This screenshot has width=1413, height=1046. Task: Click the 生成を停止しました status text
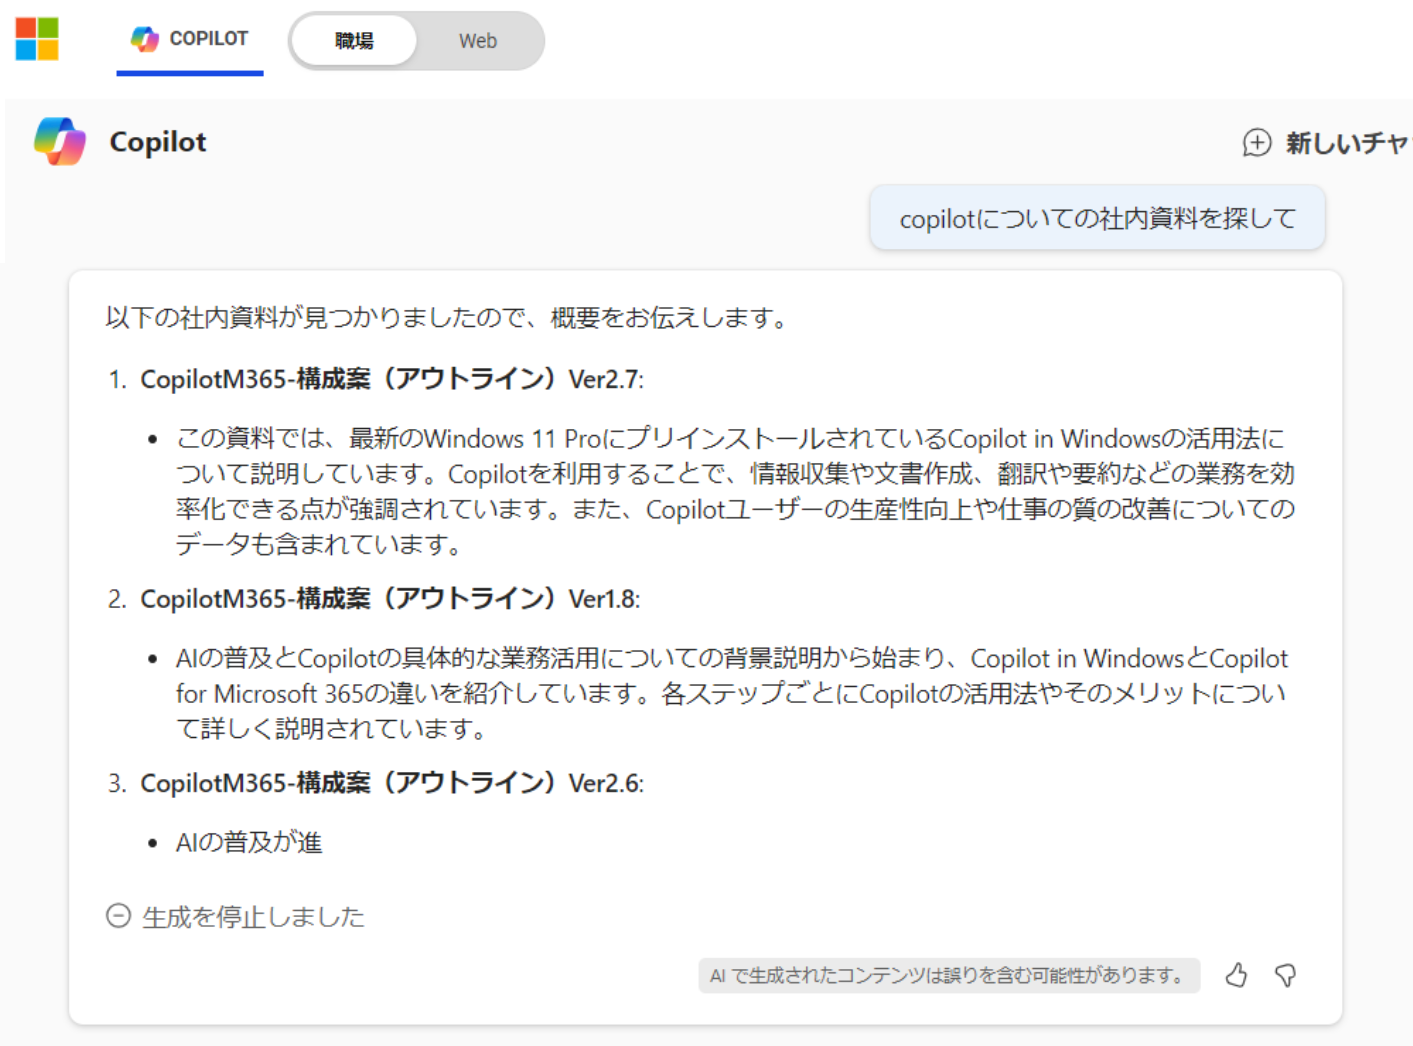coord(253,917)
